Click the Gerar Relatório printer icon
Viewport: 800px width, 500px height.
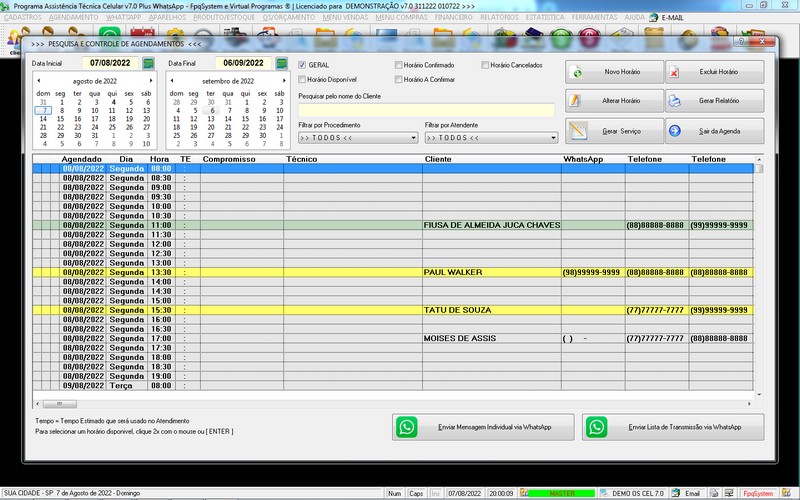point(674,101)
